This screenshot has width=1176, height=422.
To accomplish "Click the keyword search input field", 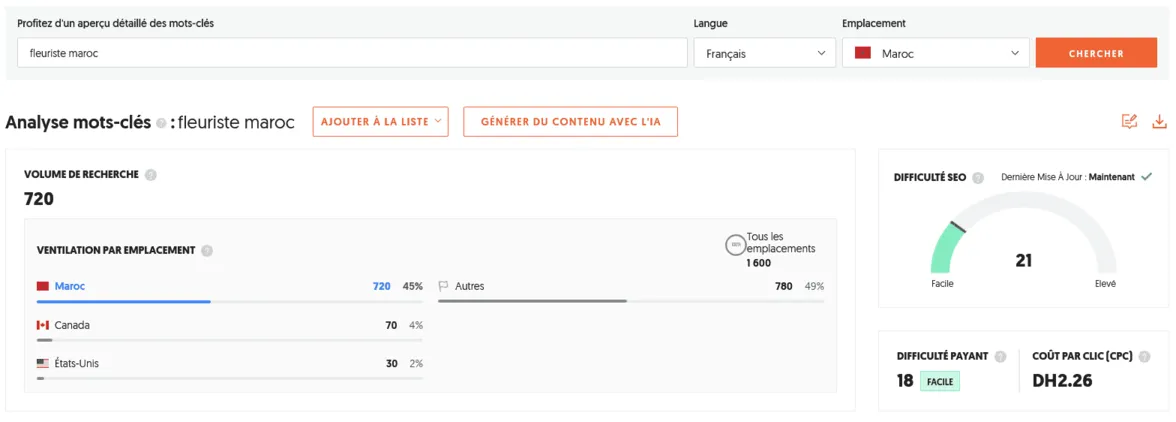I will point(352,53).
